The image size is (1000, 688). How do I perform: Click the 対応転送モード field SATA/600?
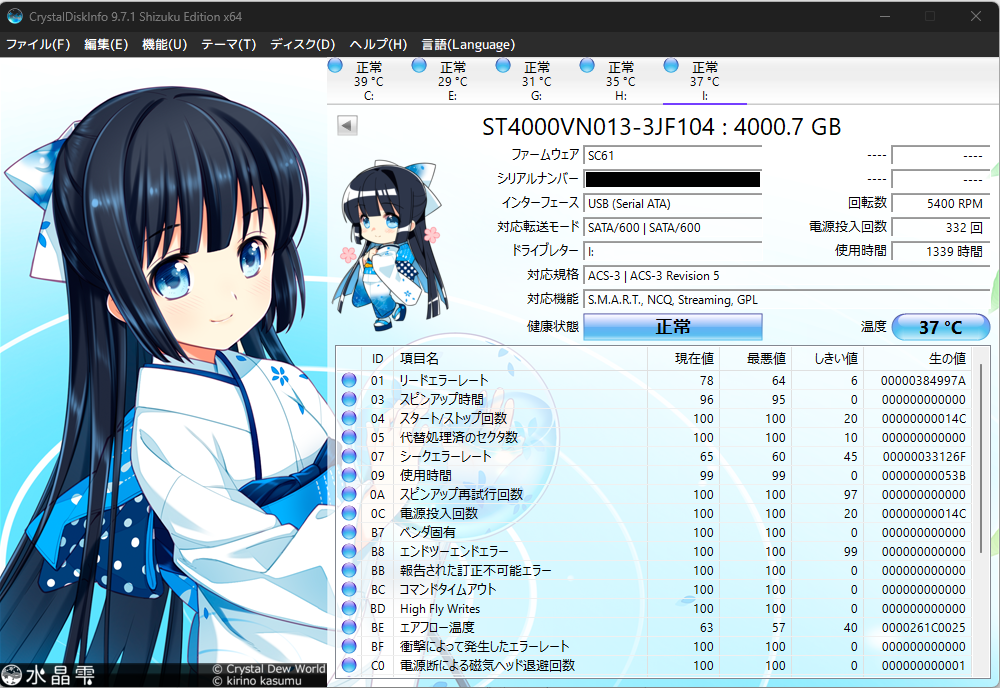(x=672, y=228)
